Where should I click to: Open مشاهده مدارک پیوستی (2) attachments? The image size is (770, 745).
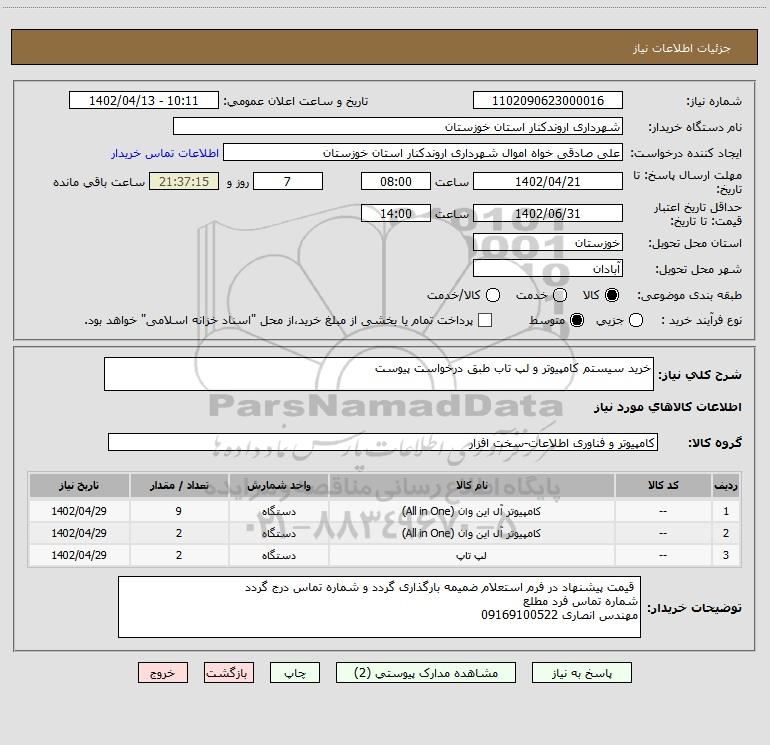(x=426, y=672)
